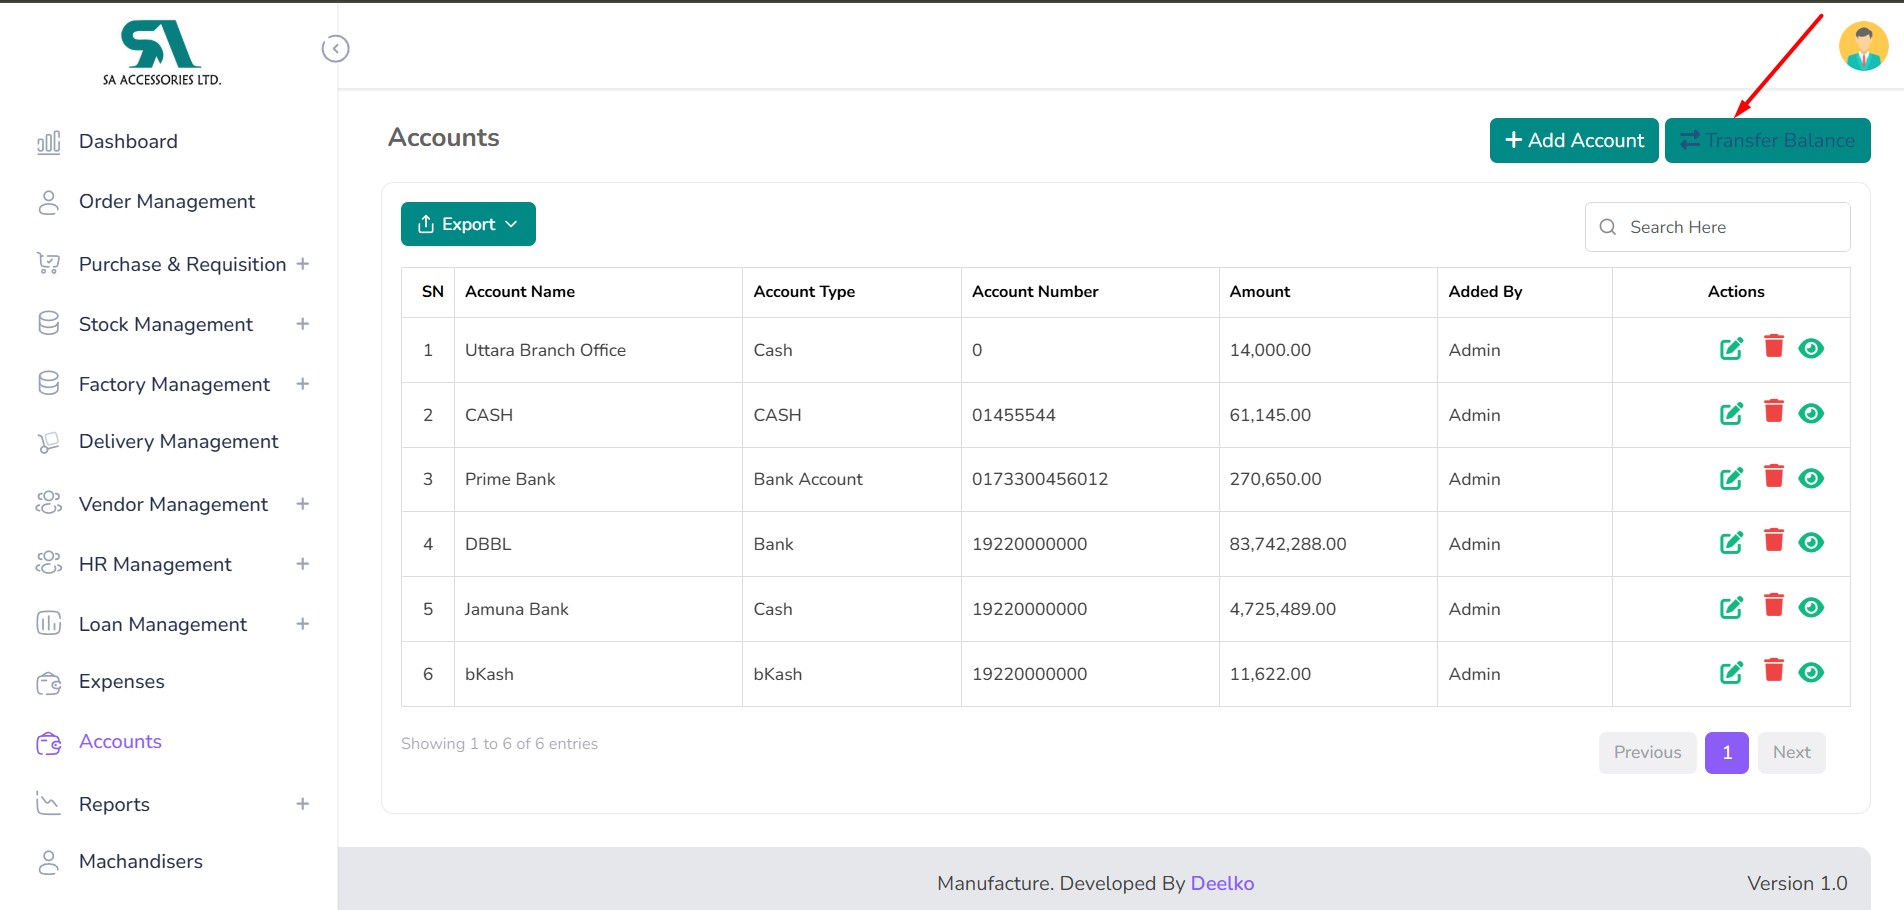Image resolution: width=1904 pixels, height=910 pixels.
Task: Delete the CASH account entry
Action: point(1773,412)
